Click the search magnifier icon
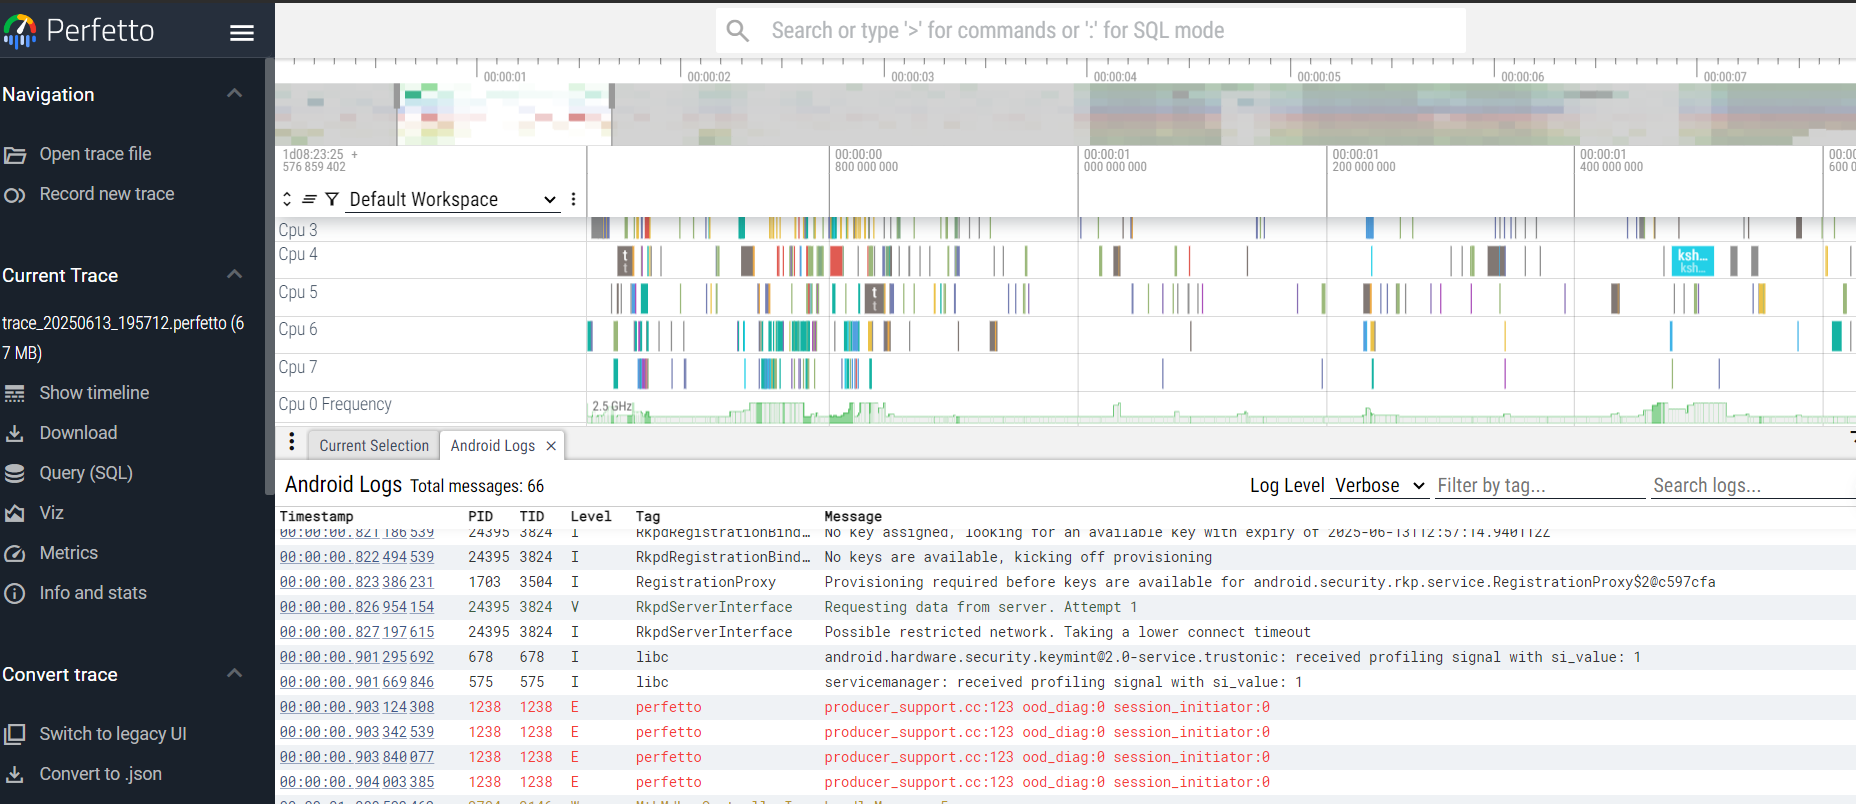 pos(738,31)
